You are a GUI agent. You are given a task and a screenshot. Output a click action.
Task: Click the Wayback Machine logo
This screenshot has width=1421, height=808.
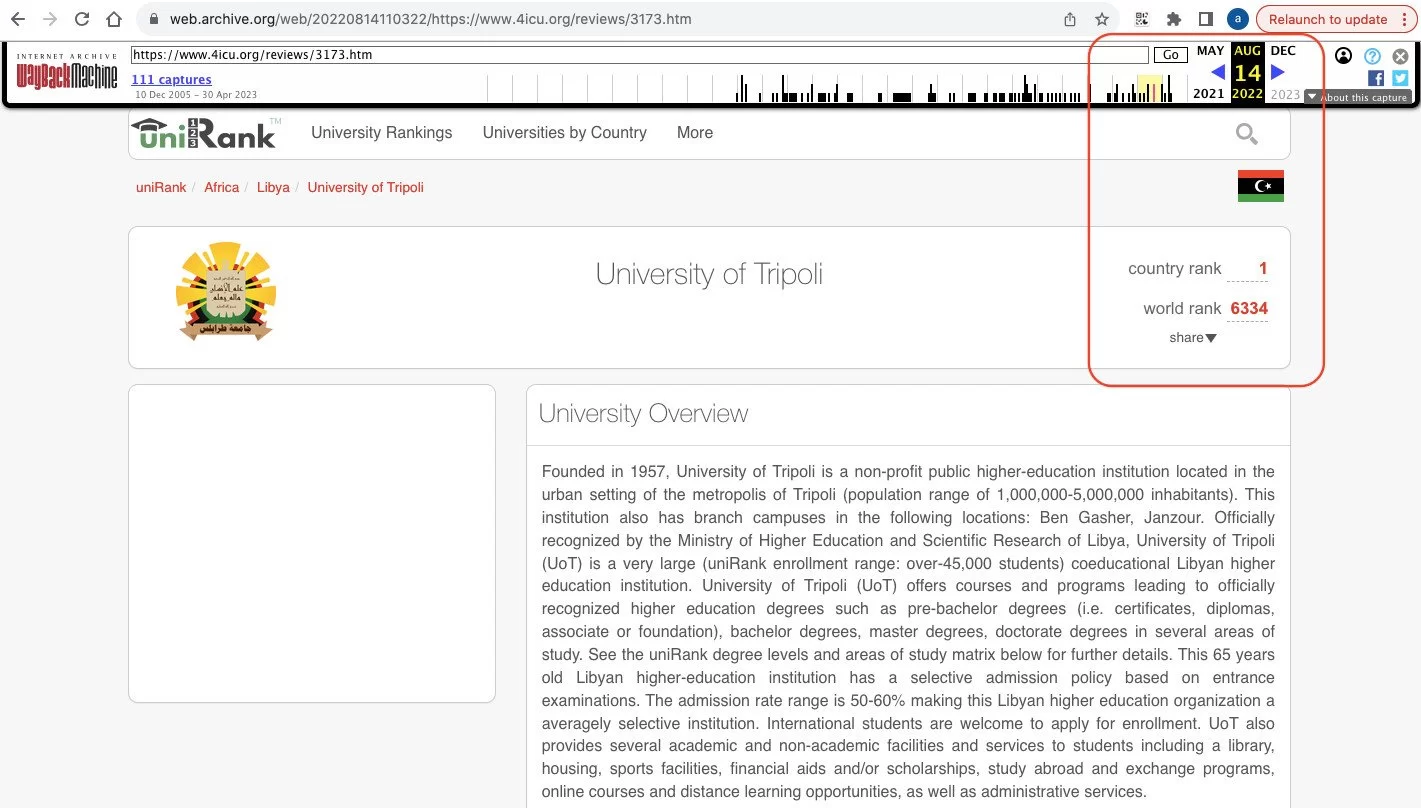tap(67, 73)
